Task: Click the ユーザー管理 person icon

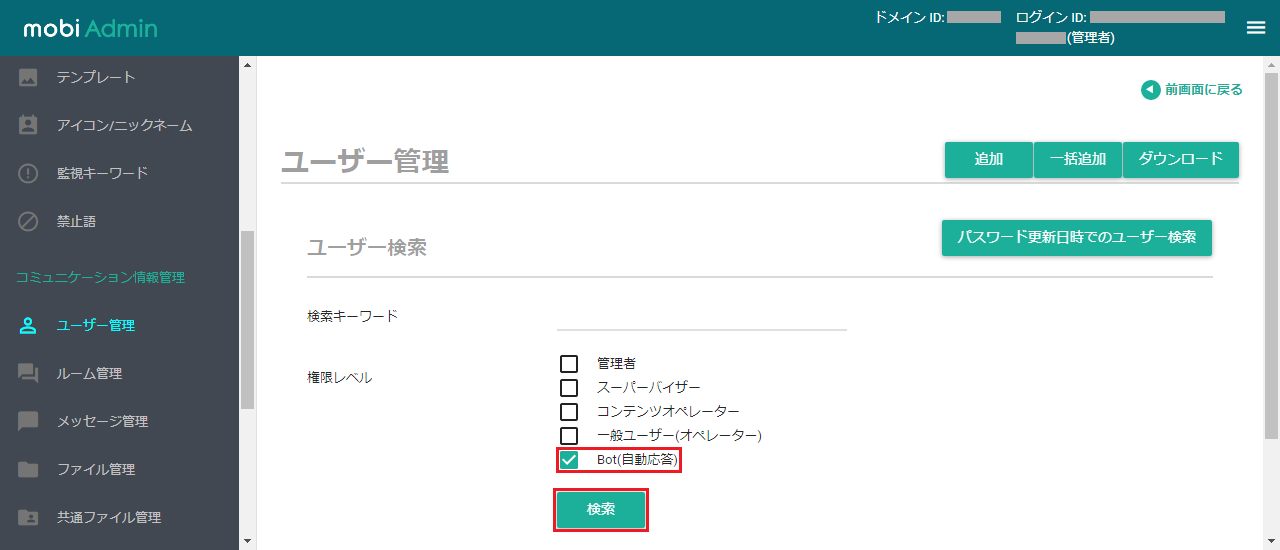Action: [28, 325]
